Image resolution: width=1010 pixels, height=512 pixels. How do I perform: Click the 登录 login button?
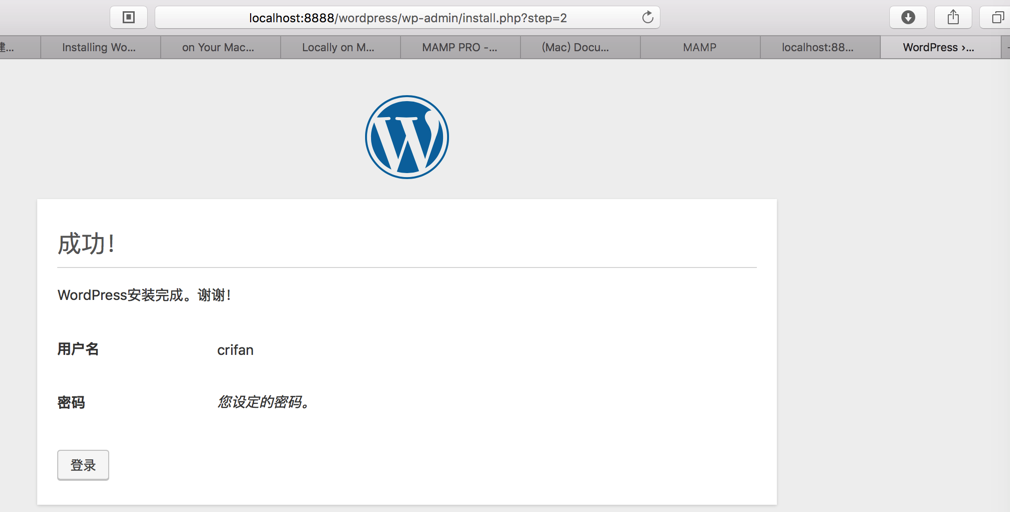pyautogui.click(x=83, y=465)
